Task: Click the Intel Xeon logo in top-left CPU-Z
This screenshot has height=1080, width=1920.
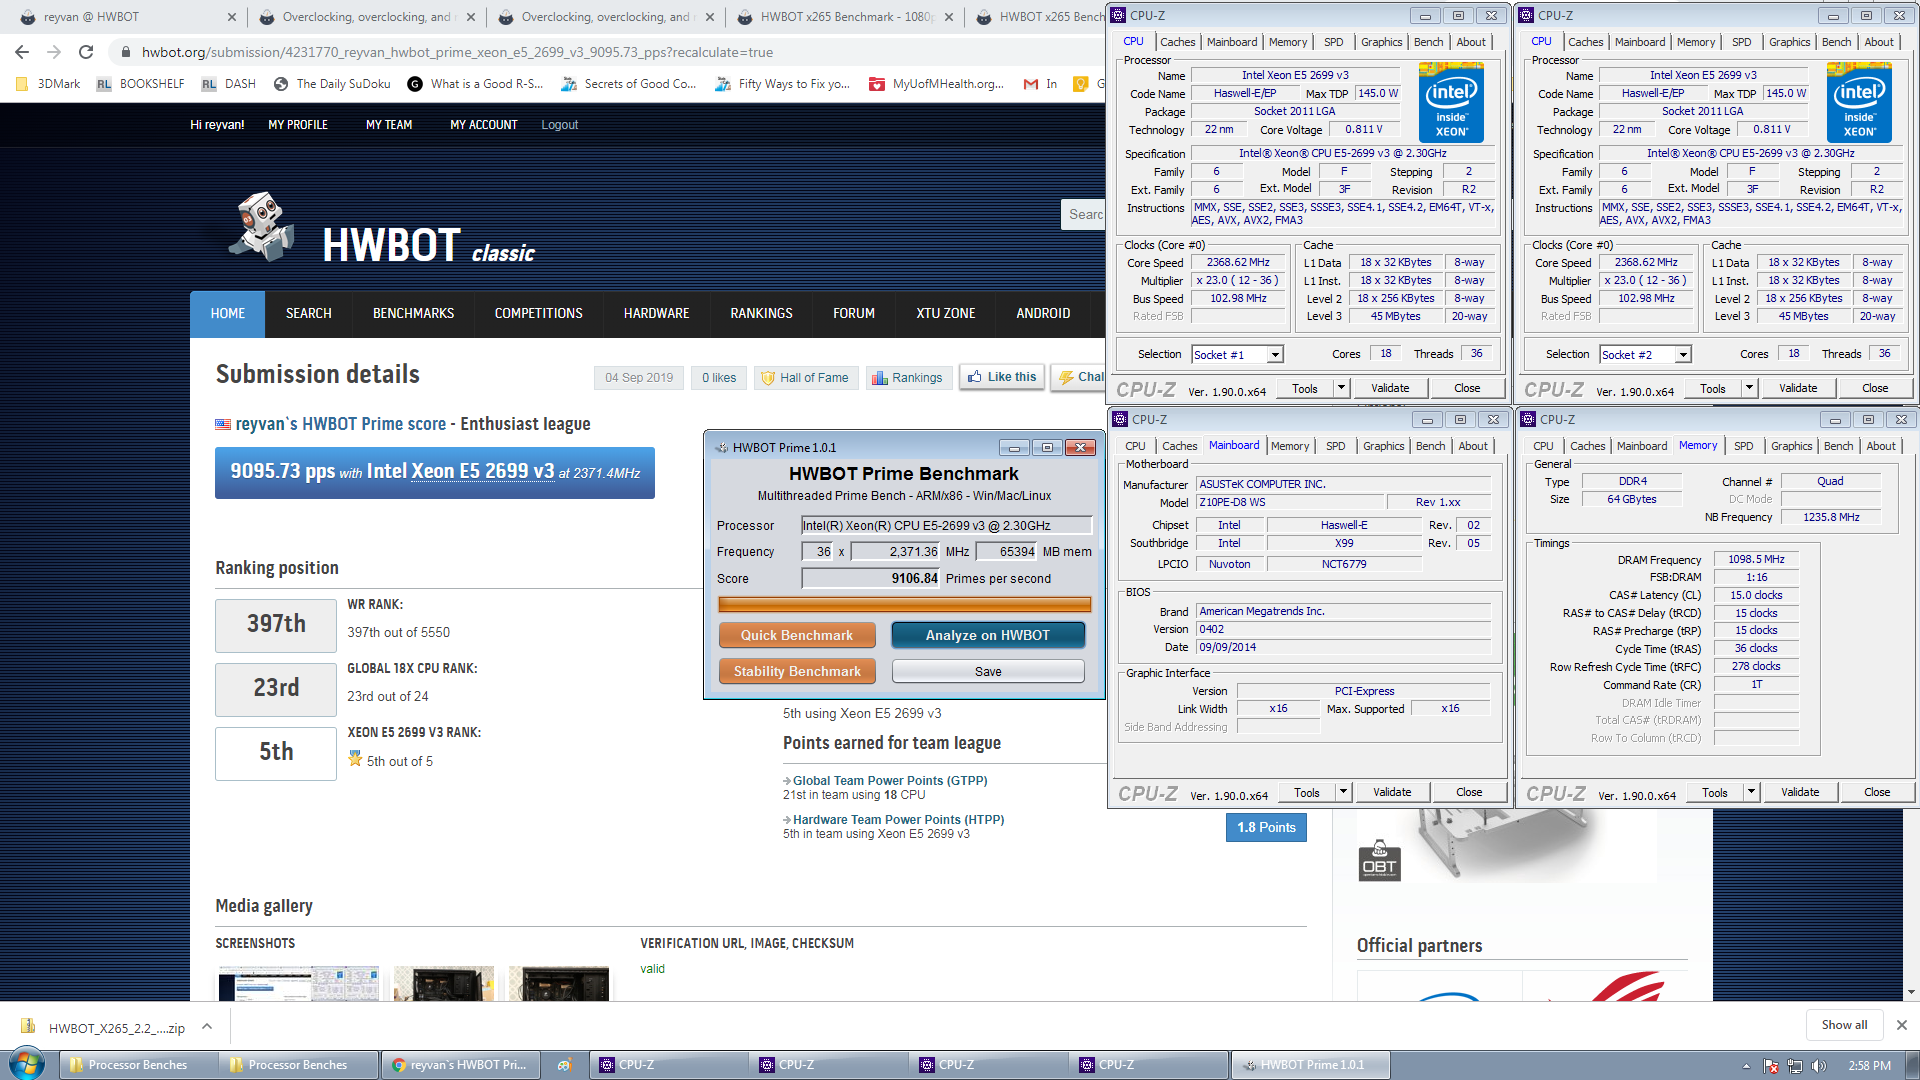Action: point(1451,101)
